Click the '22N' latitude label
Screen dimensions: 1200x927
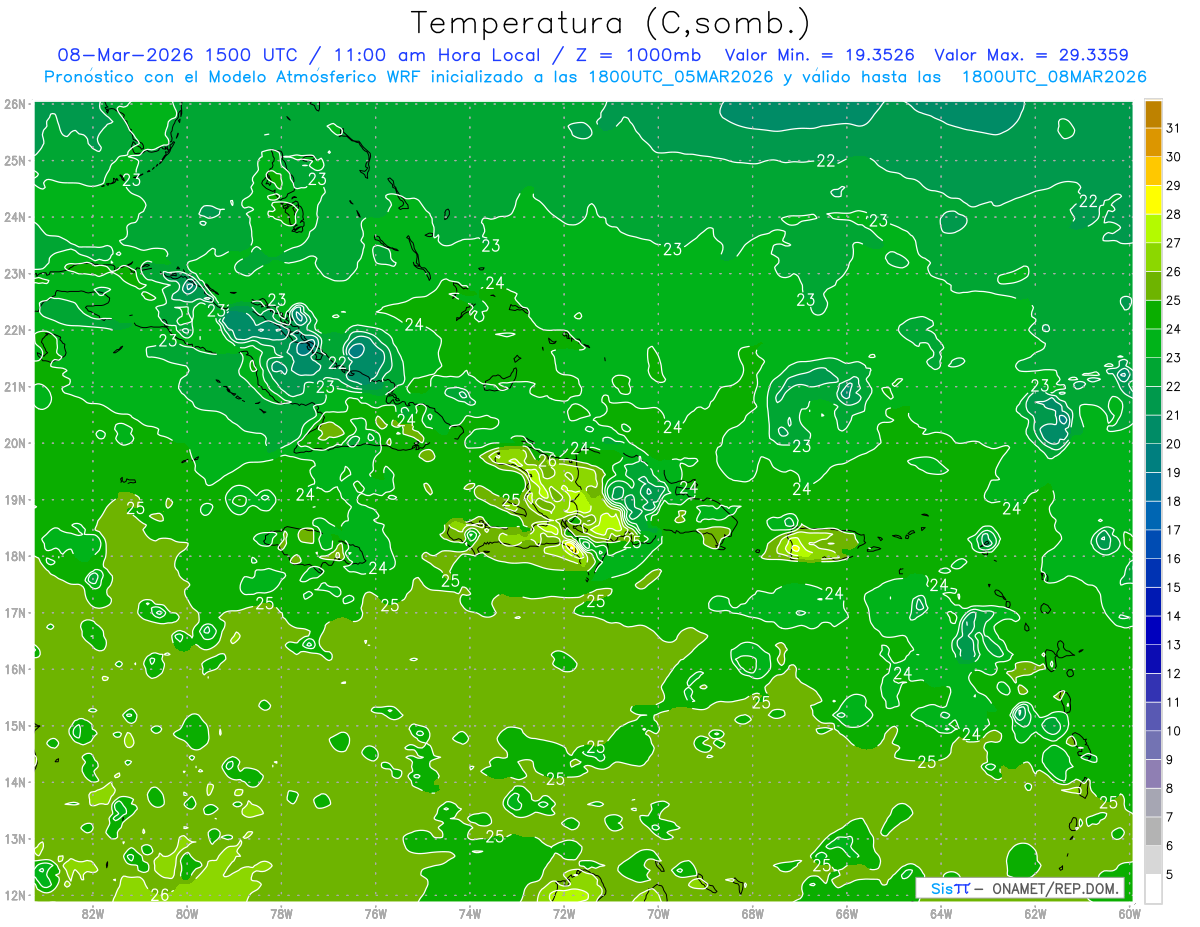click(15, 330)
